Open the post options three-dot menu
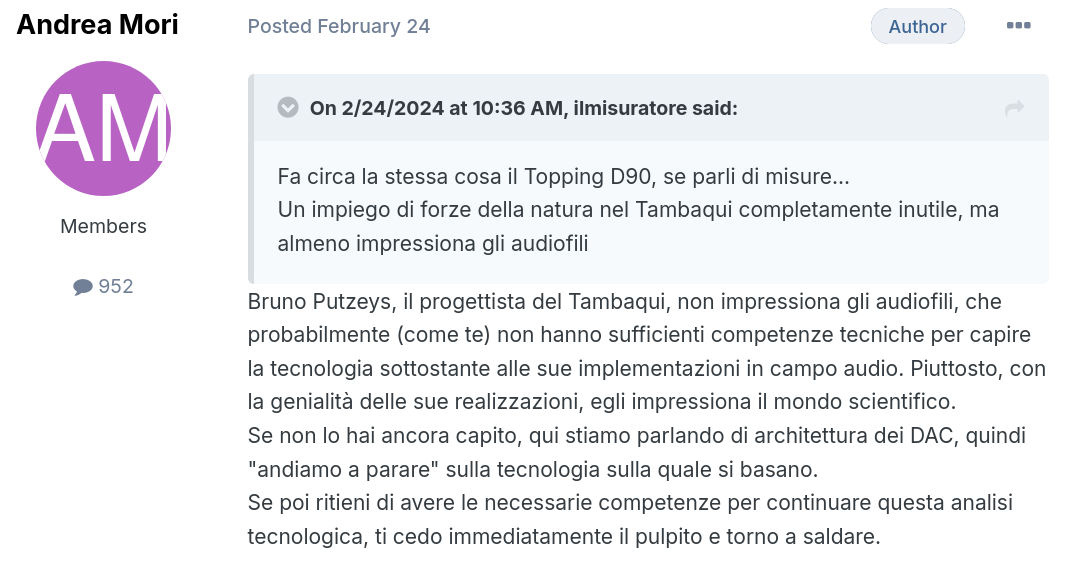 tap(1018, 26)
